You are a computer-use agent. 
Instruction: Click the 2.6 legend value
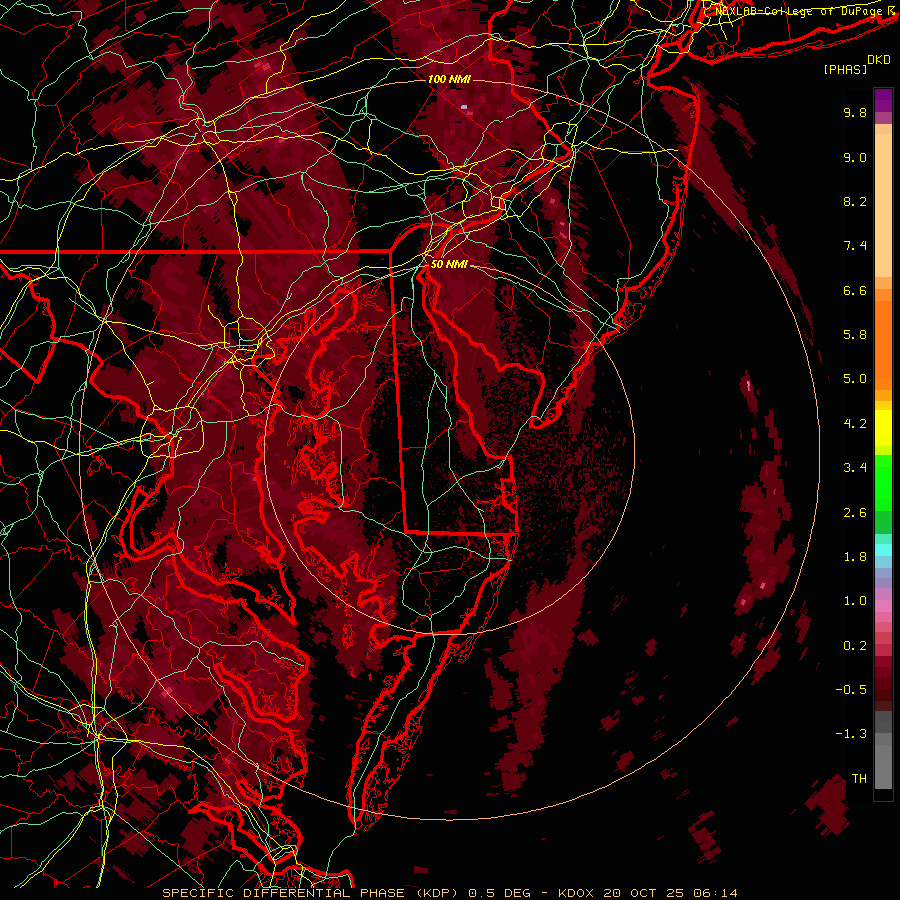855,513
